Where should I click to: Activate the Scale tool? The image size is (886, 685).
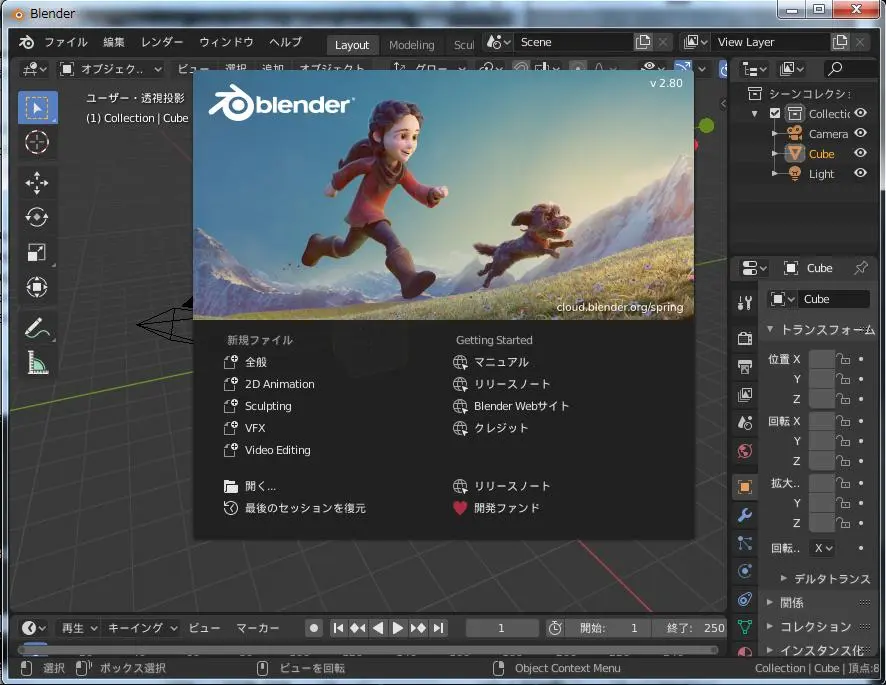click(37, 252)
